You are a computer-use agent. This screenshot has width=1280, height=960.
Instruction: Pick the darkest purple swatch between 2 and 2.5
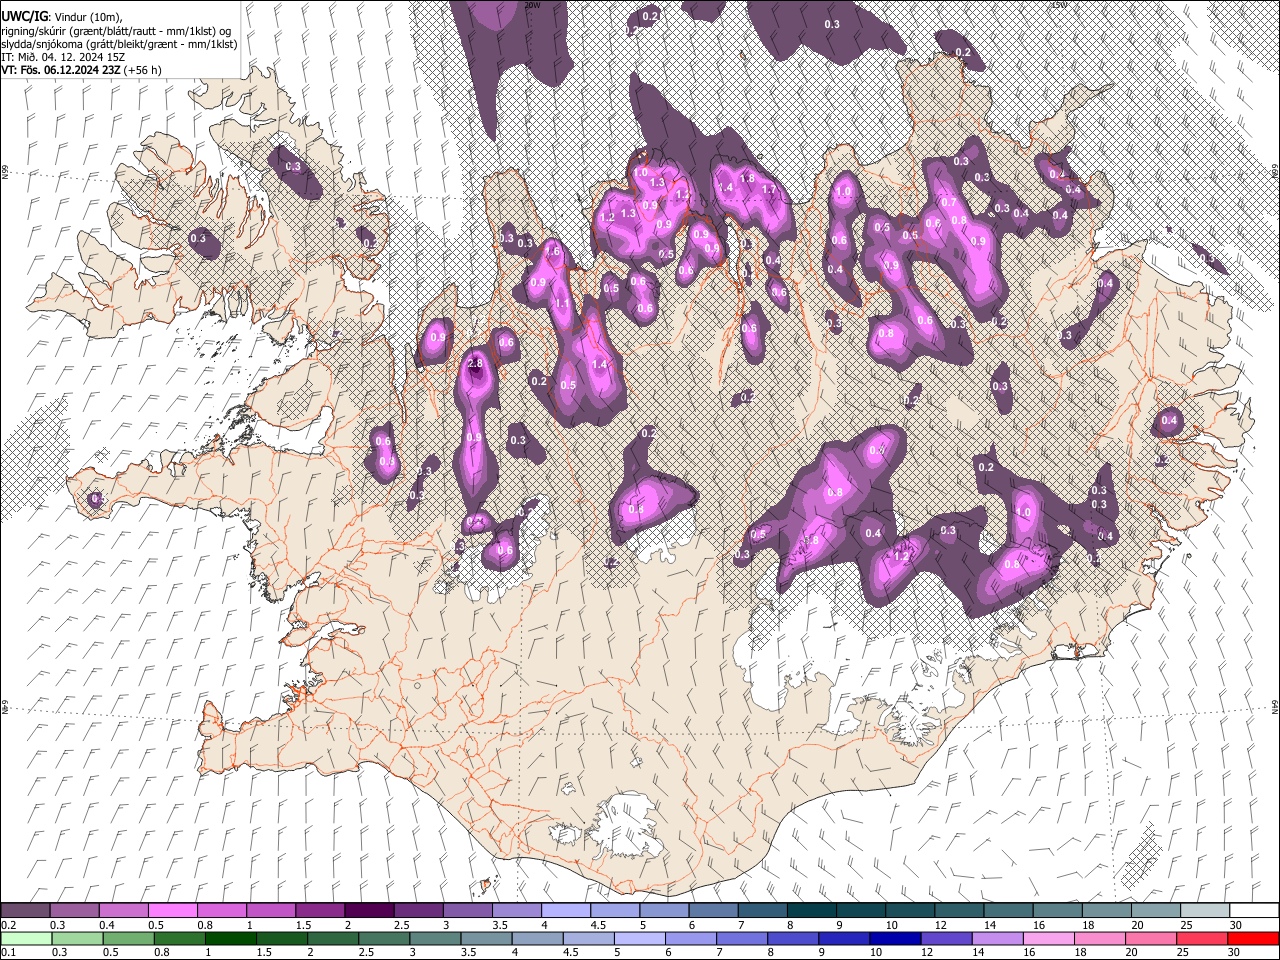[368, 911]
